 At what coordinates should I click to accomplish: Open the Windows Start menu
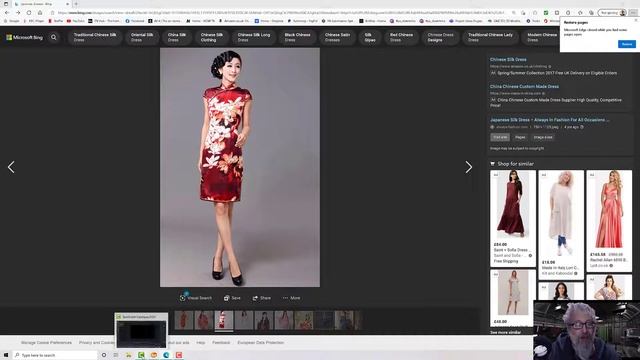tap(6, 355)
